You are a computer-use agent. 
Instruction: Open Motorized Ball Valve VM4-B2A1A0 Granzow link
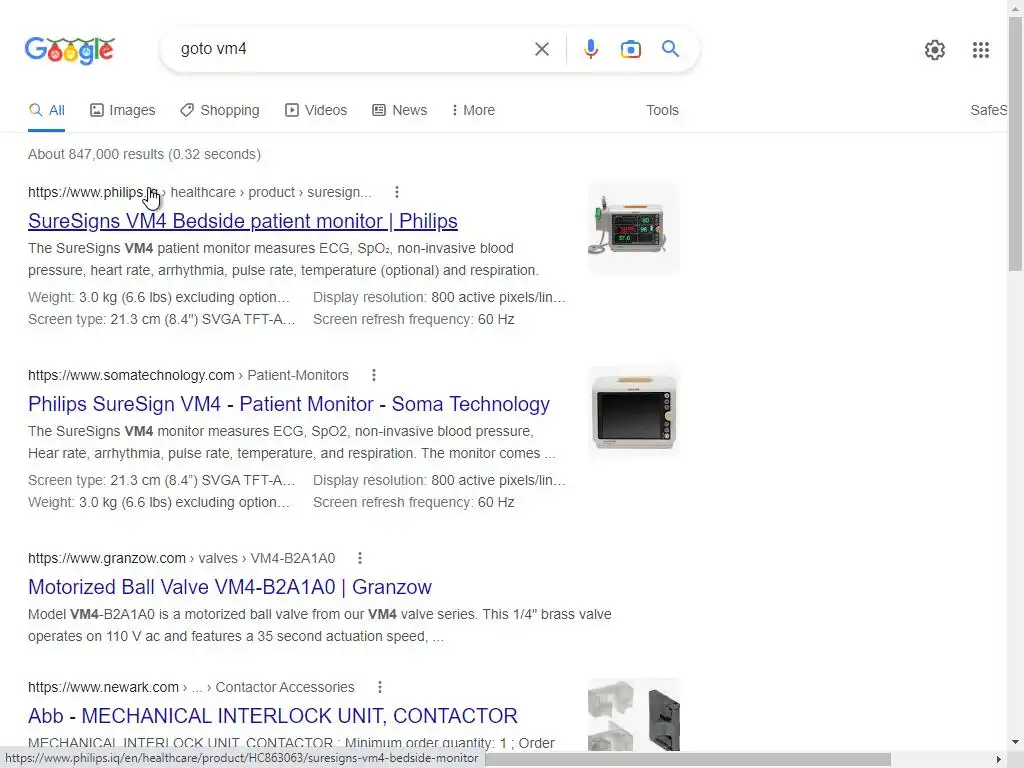pos(230,586)
